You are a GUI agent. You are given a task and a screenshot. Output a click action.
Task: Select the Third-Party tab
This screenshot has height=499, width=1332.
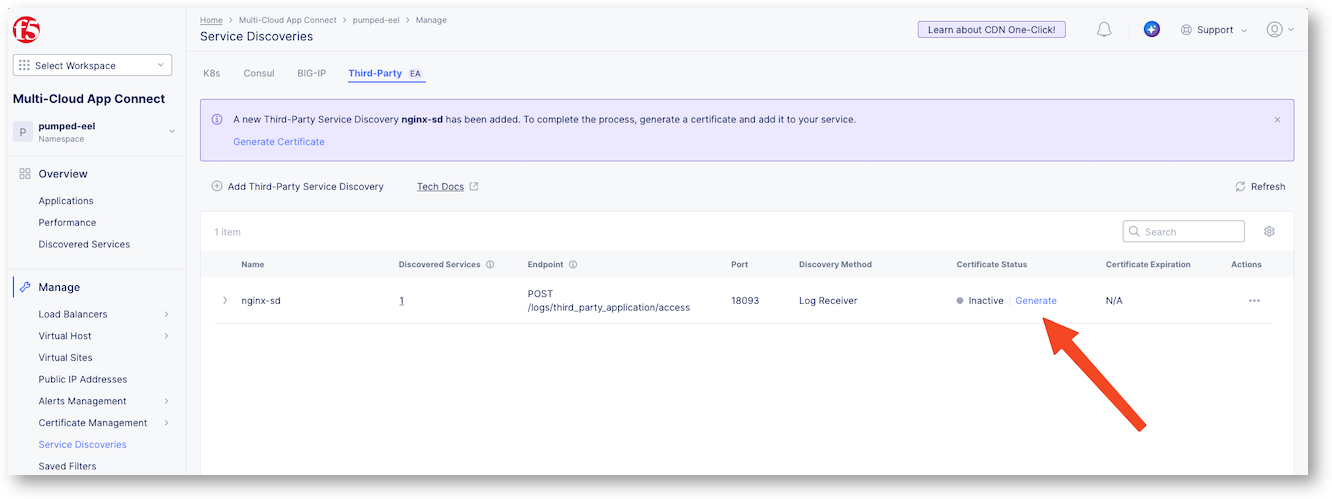386,73
